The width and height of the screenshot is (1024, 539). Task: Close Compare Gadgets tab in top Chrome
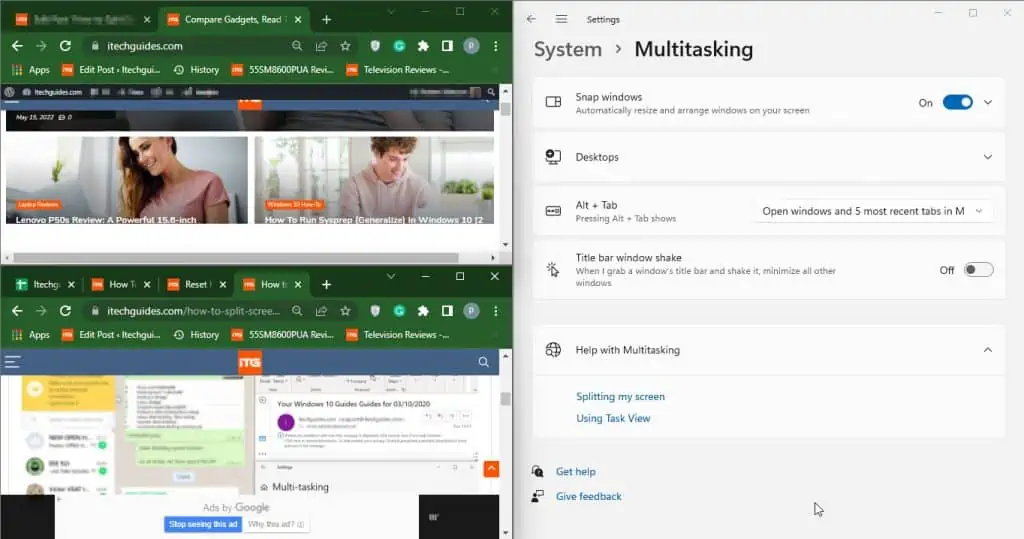point(298,20)
